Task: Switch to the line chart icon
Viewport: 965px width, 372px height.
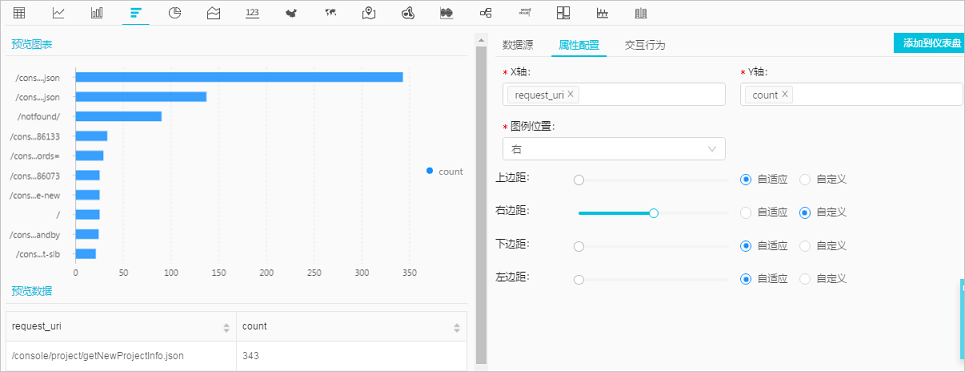Action: [x=58, y=13]
